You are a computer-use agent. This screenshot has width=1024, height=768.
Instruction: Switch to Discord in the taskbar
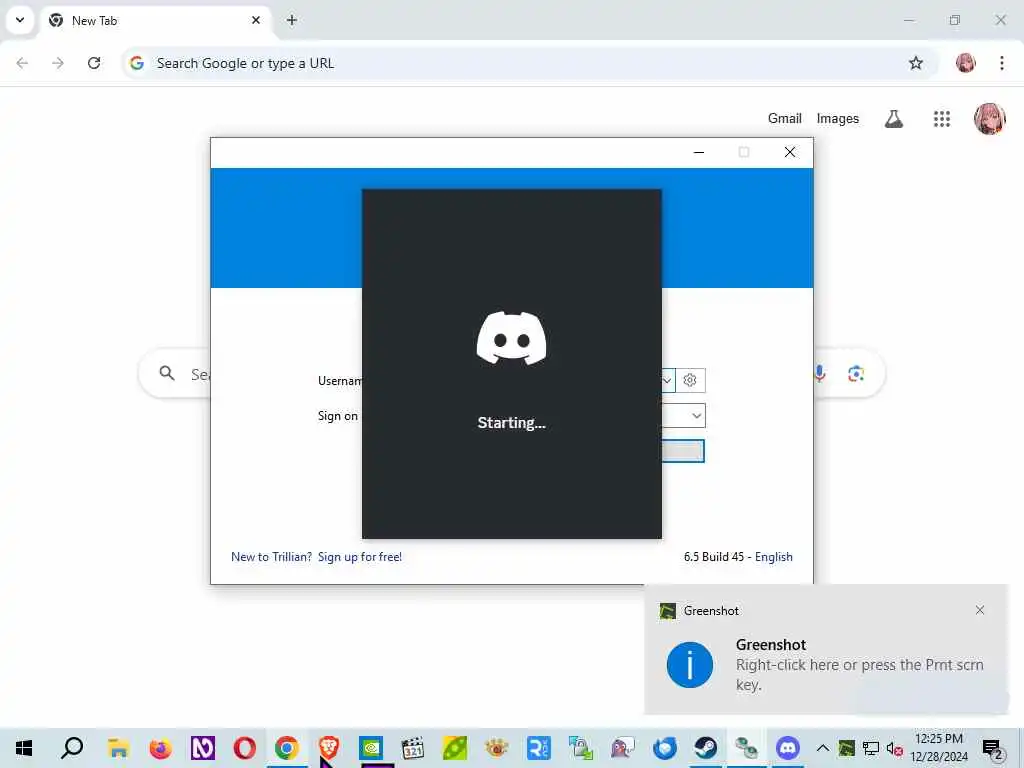(x=788, y=748)
